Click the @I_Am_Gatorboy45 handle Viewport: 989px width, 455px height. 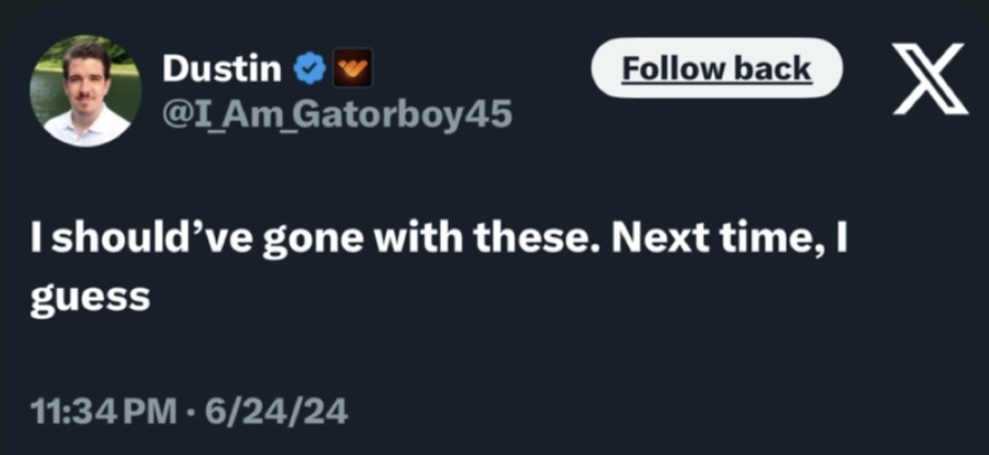336,115
